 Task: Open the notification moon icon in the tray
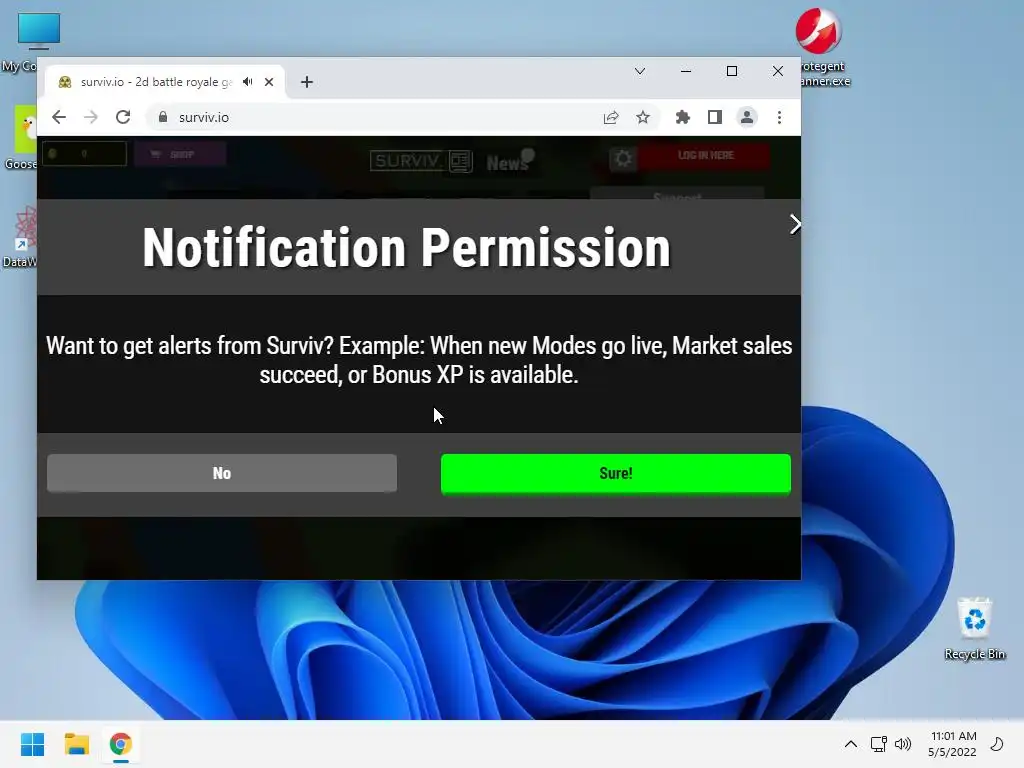click(997, 744)
